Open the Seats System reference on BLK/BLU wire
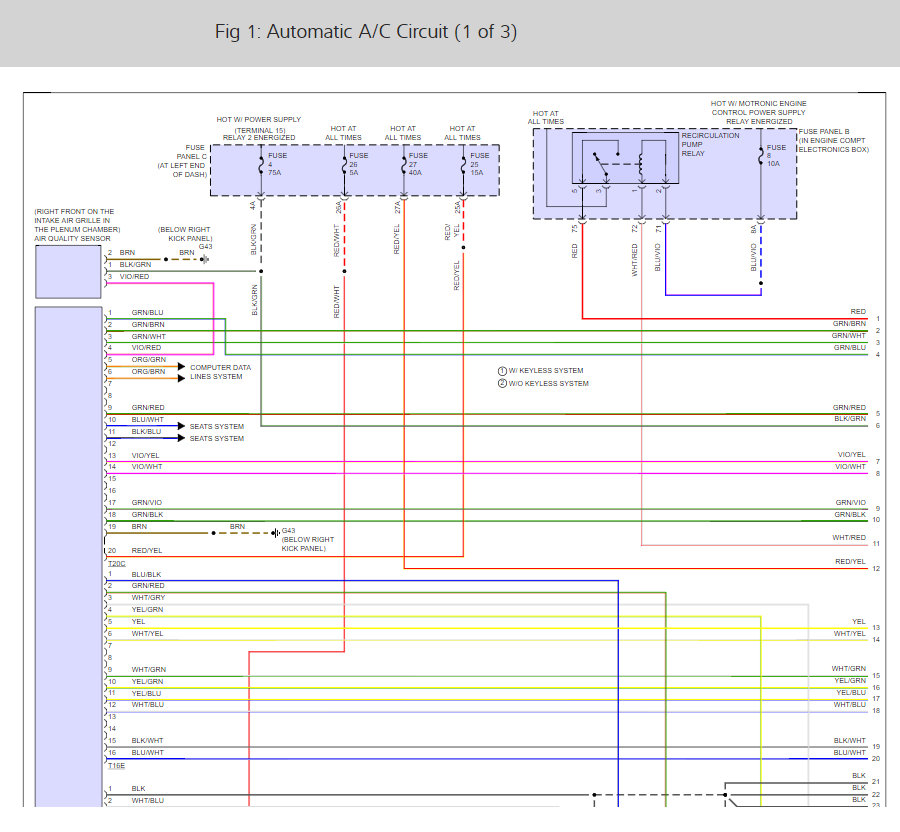This screenshot has height=832, width=900. [x=217, y=439]
